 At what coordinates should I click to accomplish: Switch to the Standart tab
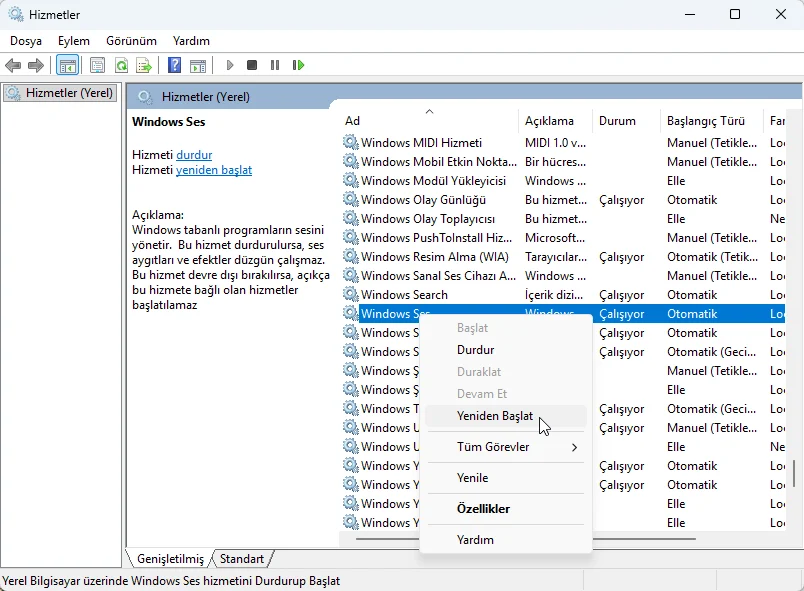click(x=242, y=559)
